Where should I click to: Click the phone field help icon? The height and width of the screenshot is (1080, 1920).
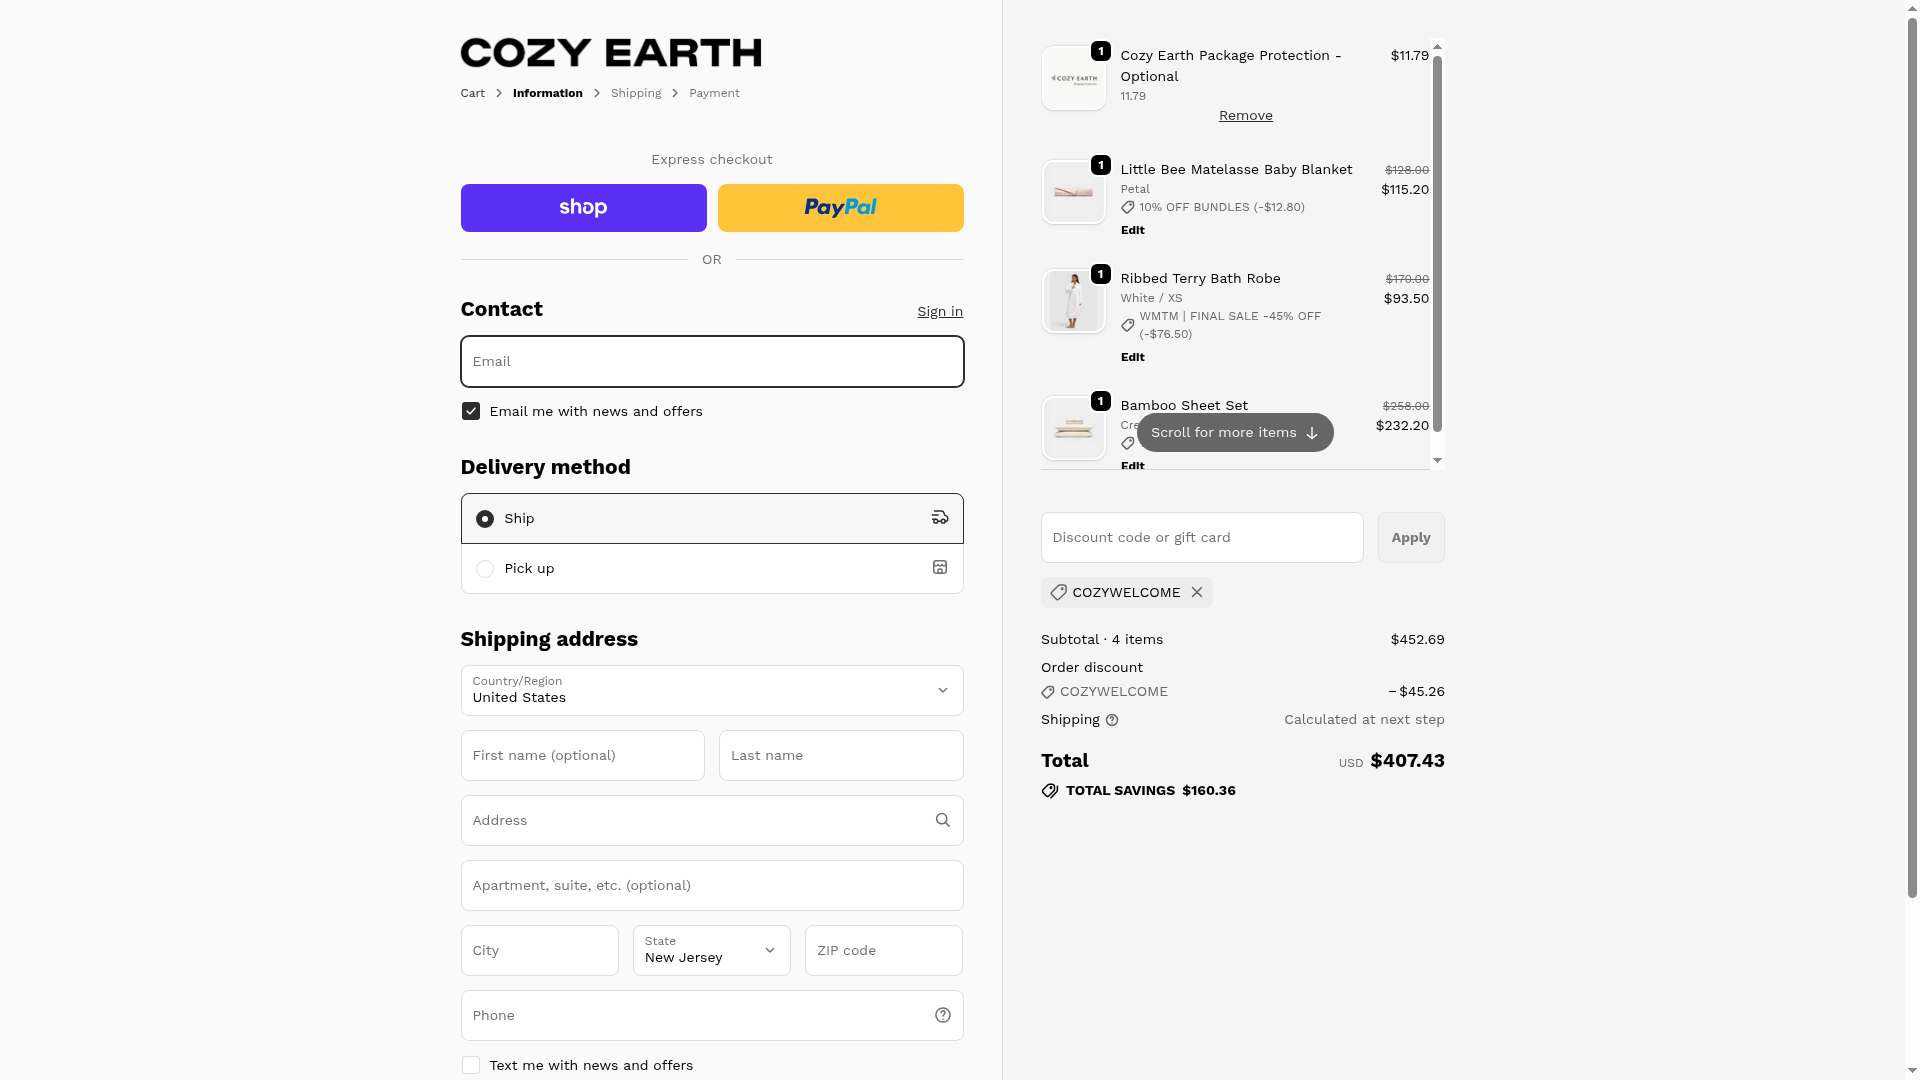(x=942, y=1015)
